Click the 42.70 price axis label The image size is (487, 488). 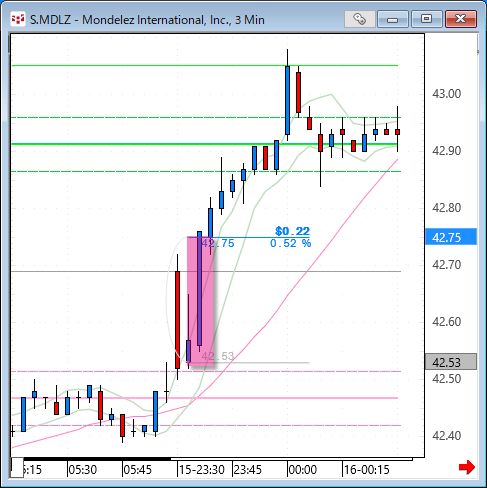[x=447, y=265]
